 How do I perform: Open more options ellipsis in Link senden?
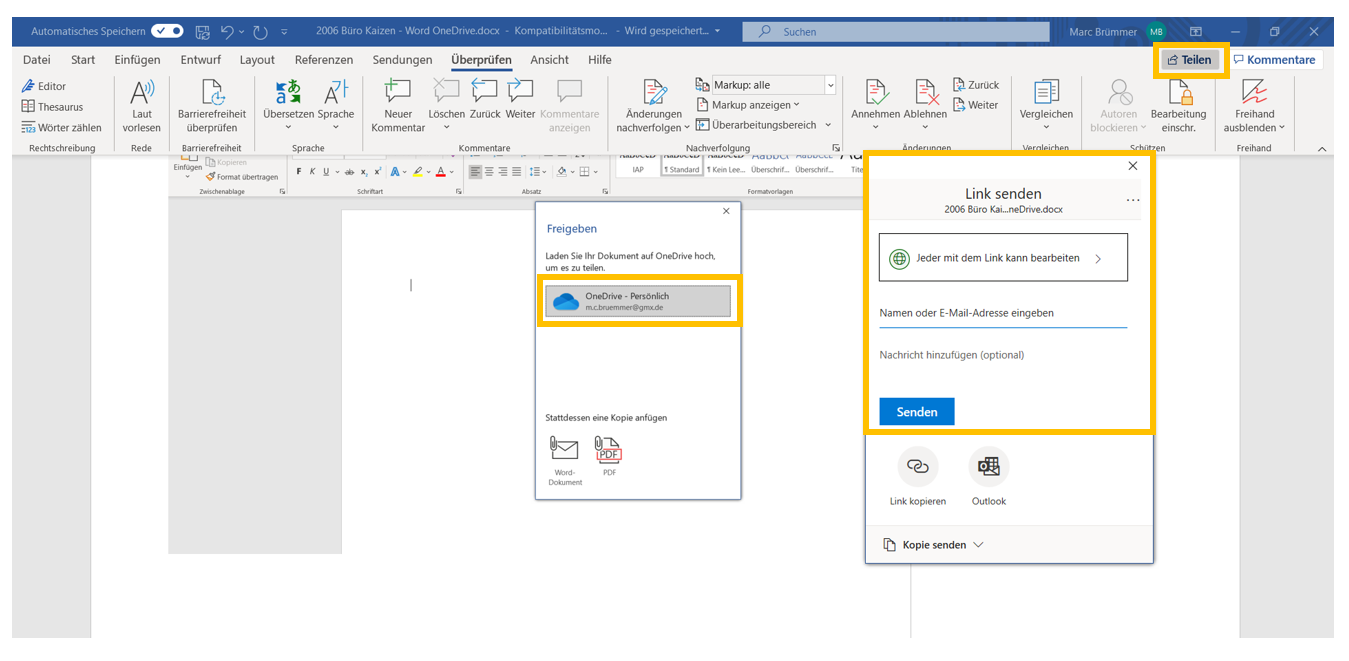(x=1132, y=201)
